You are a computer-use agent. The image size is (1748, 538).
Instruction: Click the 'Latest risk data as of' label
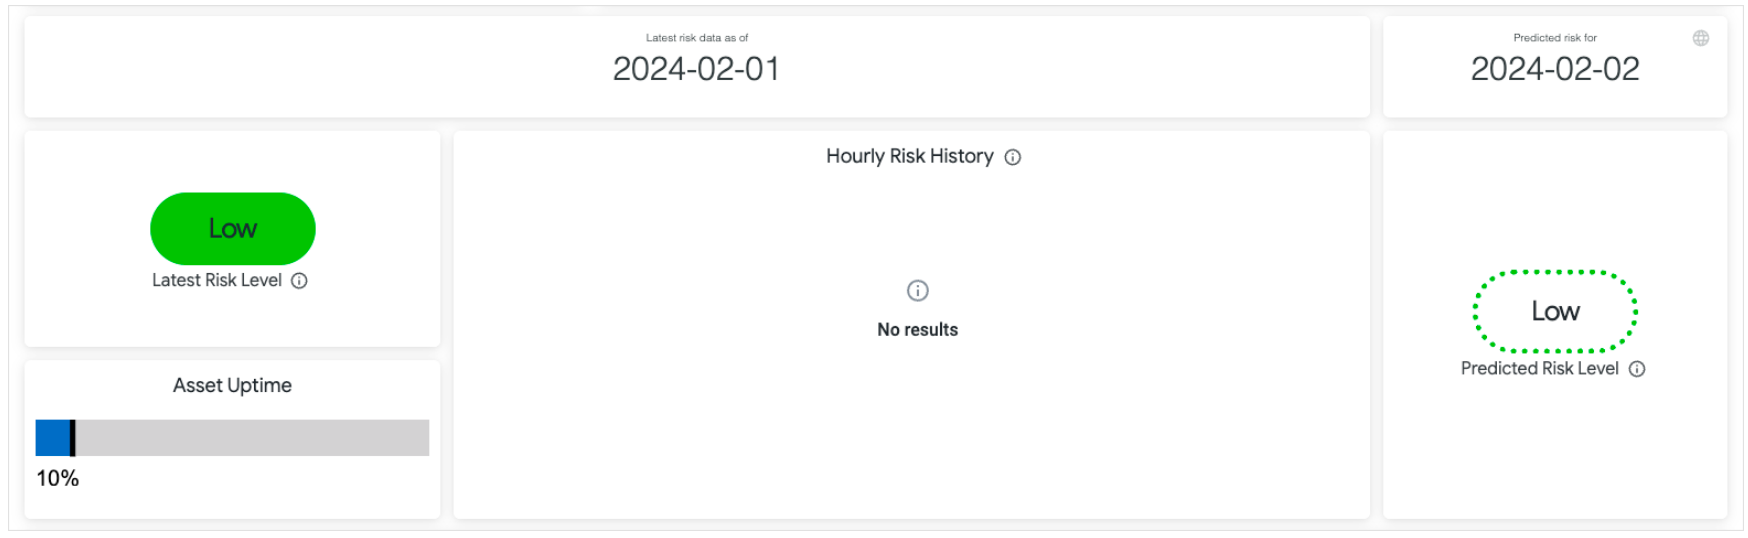pos(696,38)
